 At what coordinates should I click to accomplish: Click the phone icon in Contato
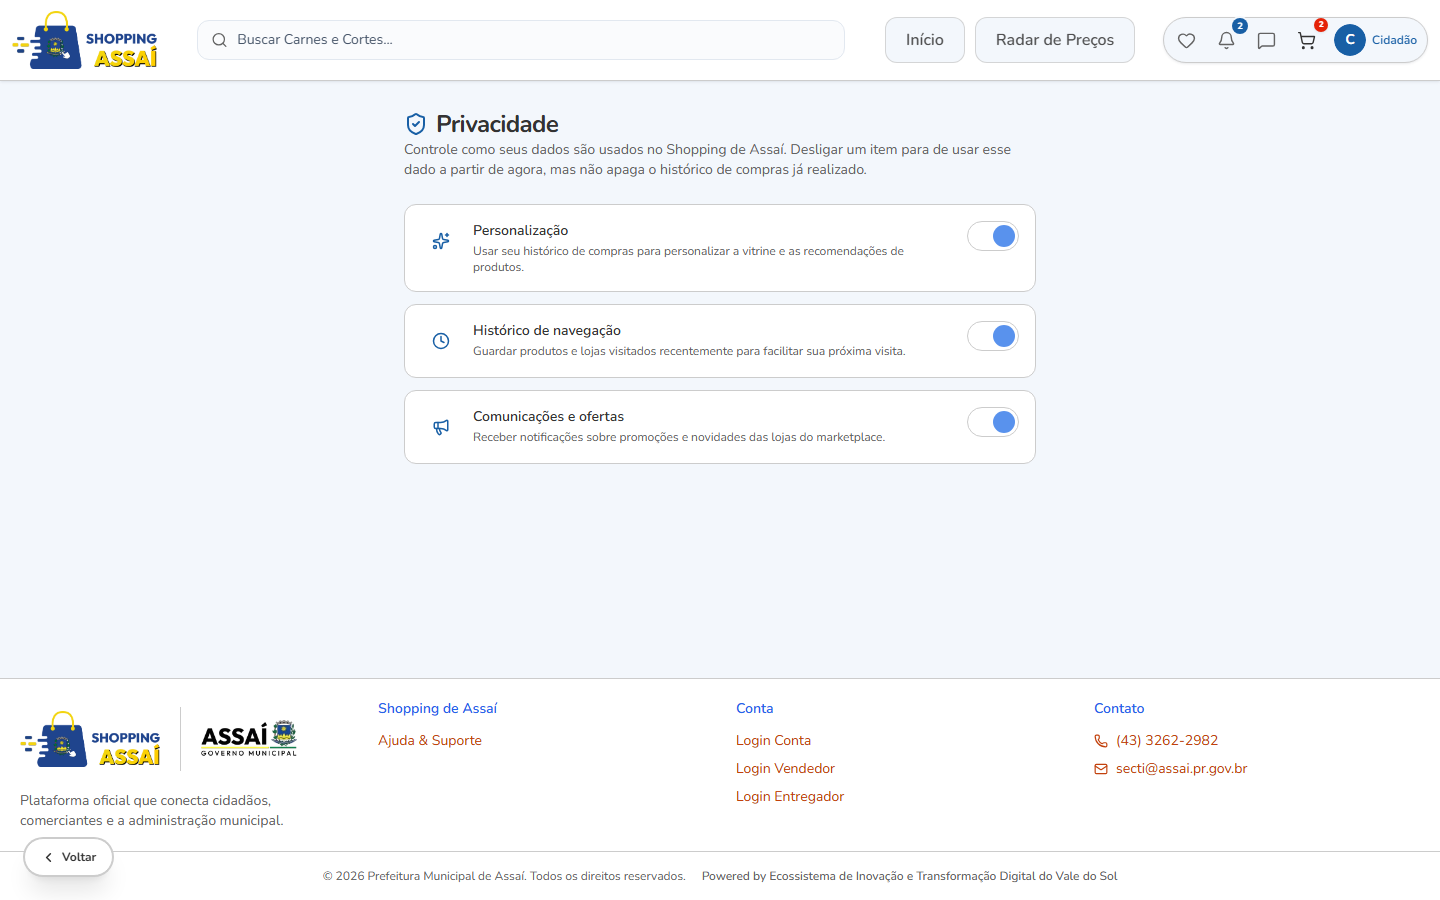tap(1101, 741)
